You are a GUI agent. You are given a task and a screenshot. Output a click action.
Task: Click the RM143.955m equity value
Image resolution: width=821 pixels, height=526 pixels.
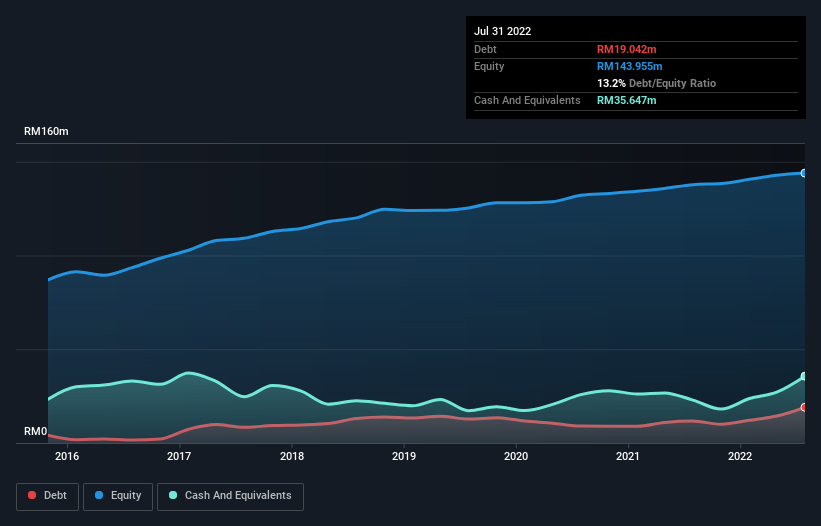pyautogui.click(x=630, y=66)
